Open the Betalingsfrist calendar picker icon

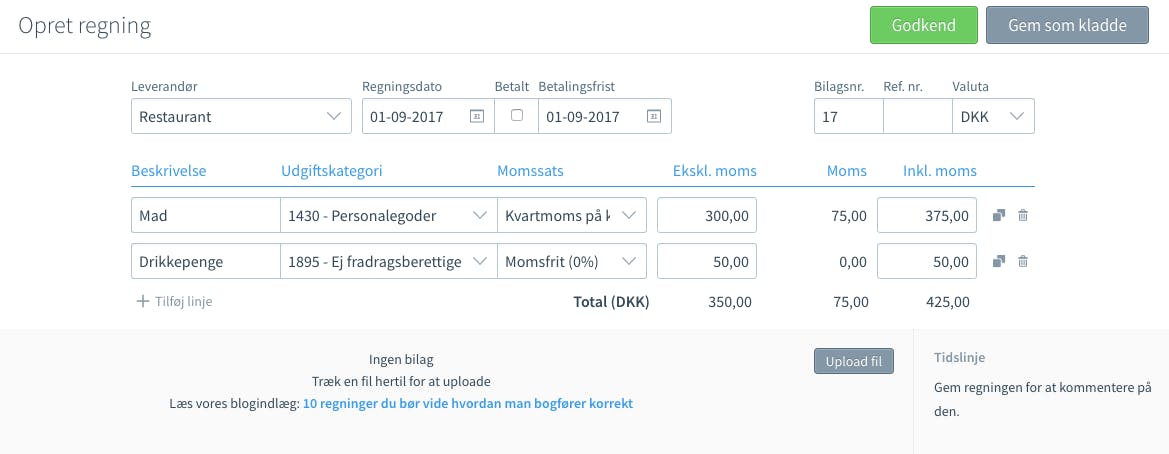(653, 116)
